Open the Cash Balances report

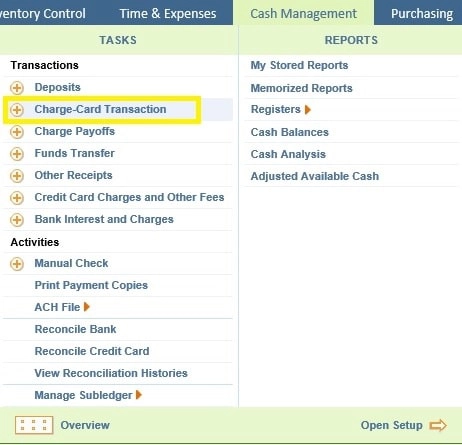[290, 132]
